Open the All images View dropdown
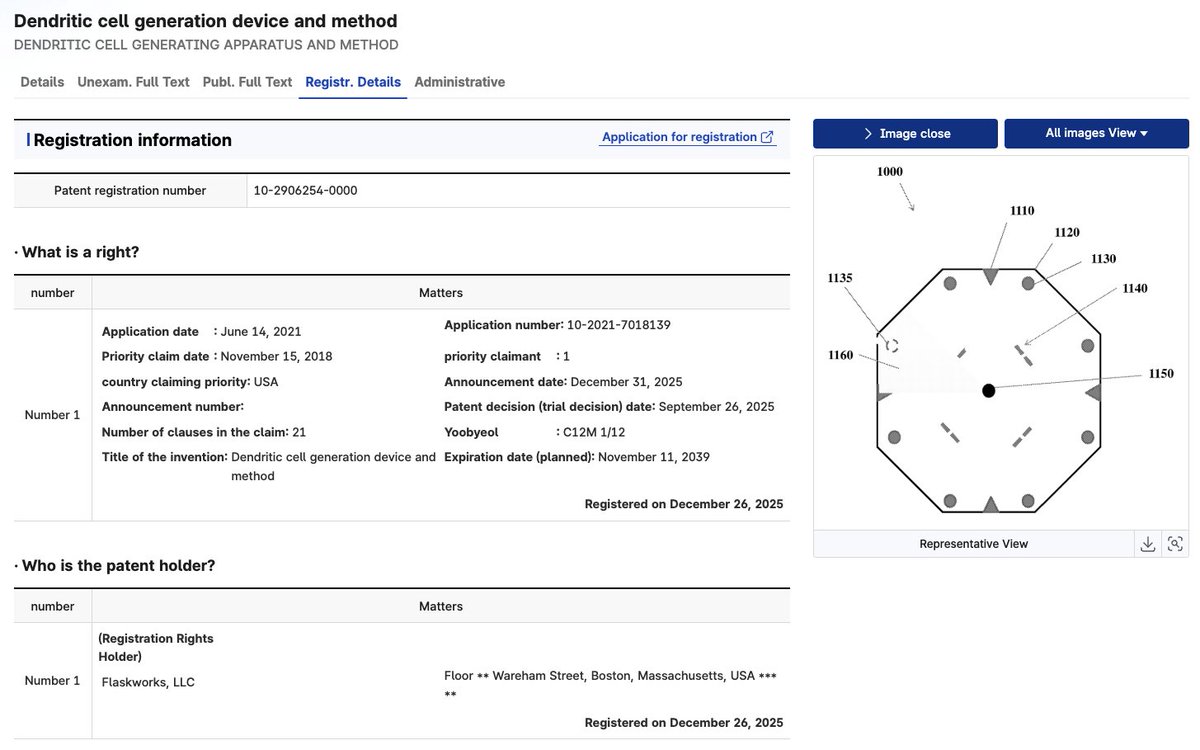Viewport: 1200px width, 750px height. tap(1096, 133)
